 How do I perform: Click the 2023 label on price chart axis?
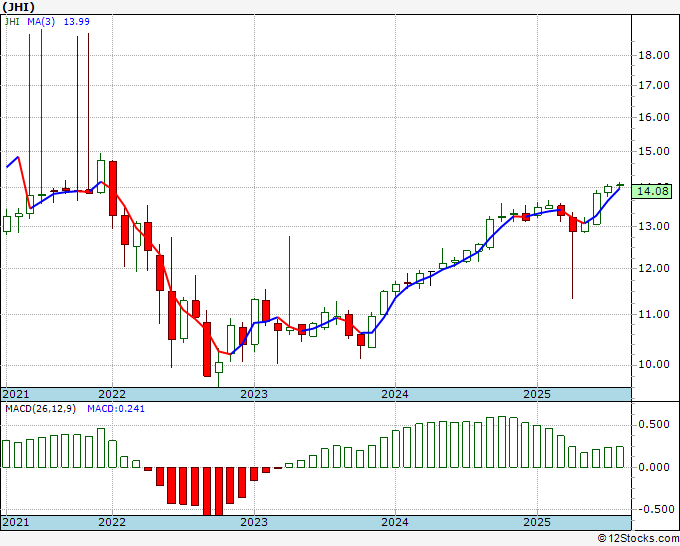tap(254, 394)
